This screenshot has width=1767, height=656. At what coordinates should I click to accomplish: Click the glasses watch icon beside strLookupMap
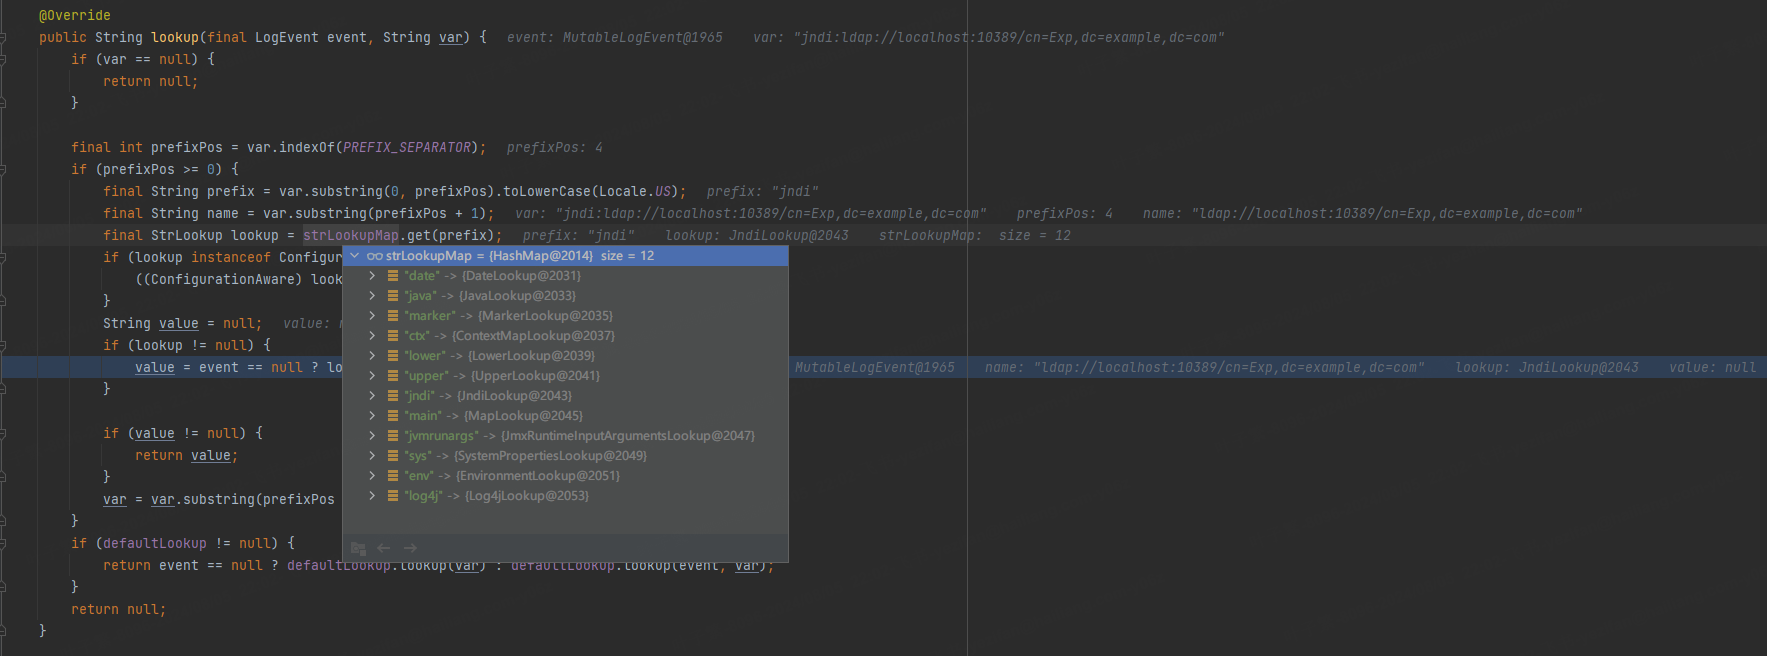[375, 256]
